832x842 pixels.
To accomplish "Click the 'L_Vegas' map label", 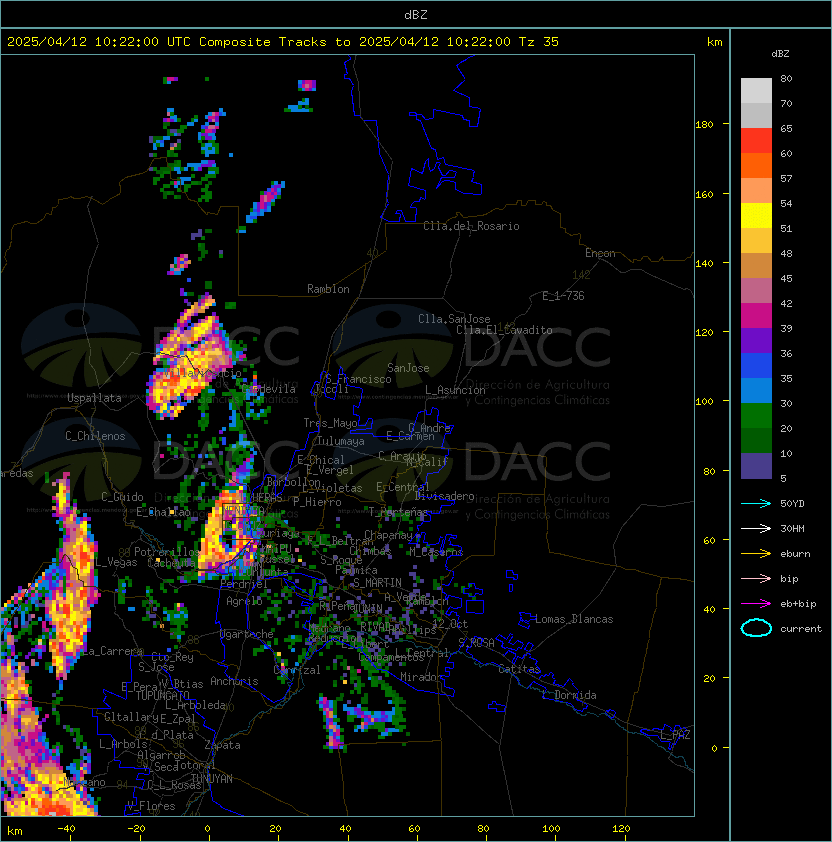I will [116, 562].
